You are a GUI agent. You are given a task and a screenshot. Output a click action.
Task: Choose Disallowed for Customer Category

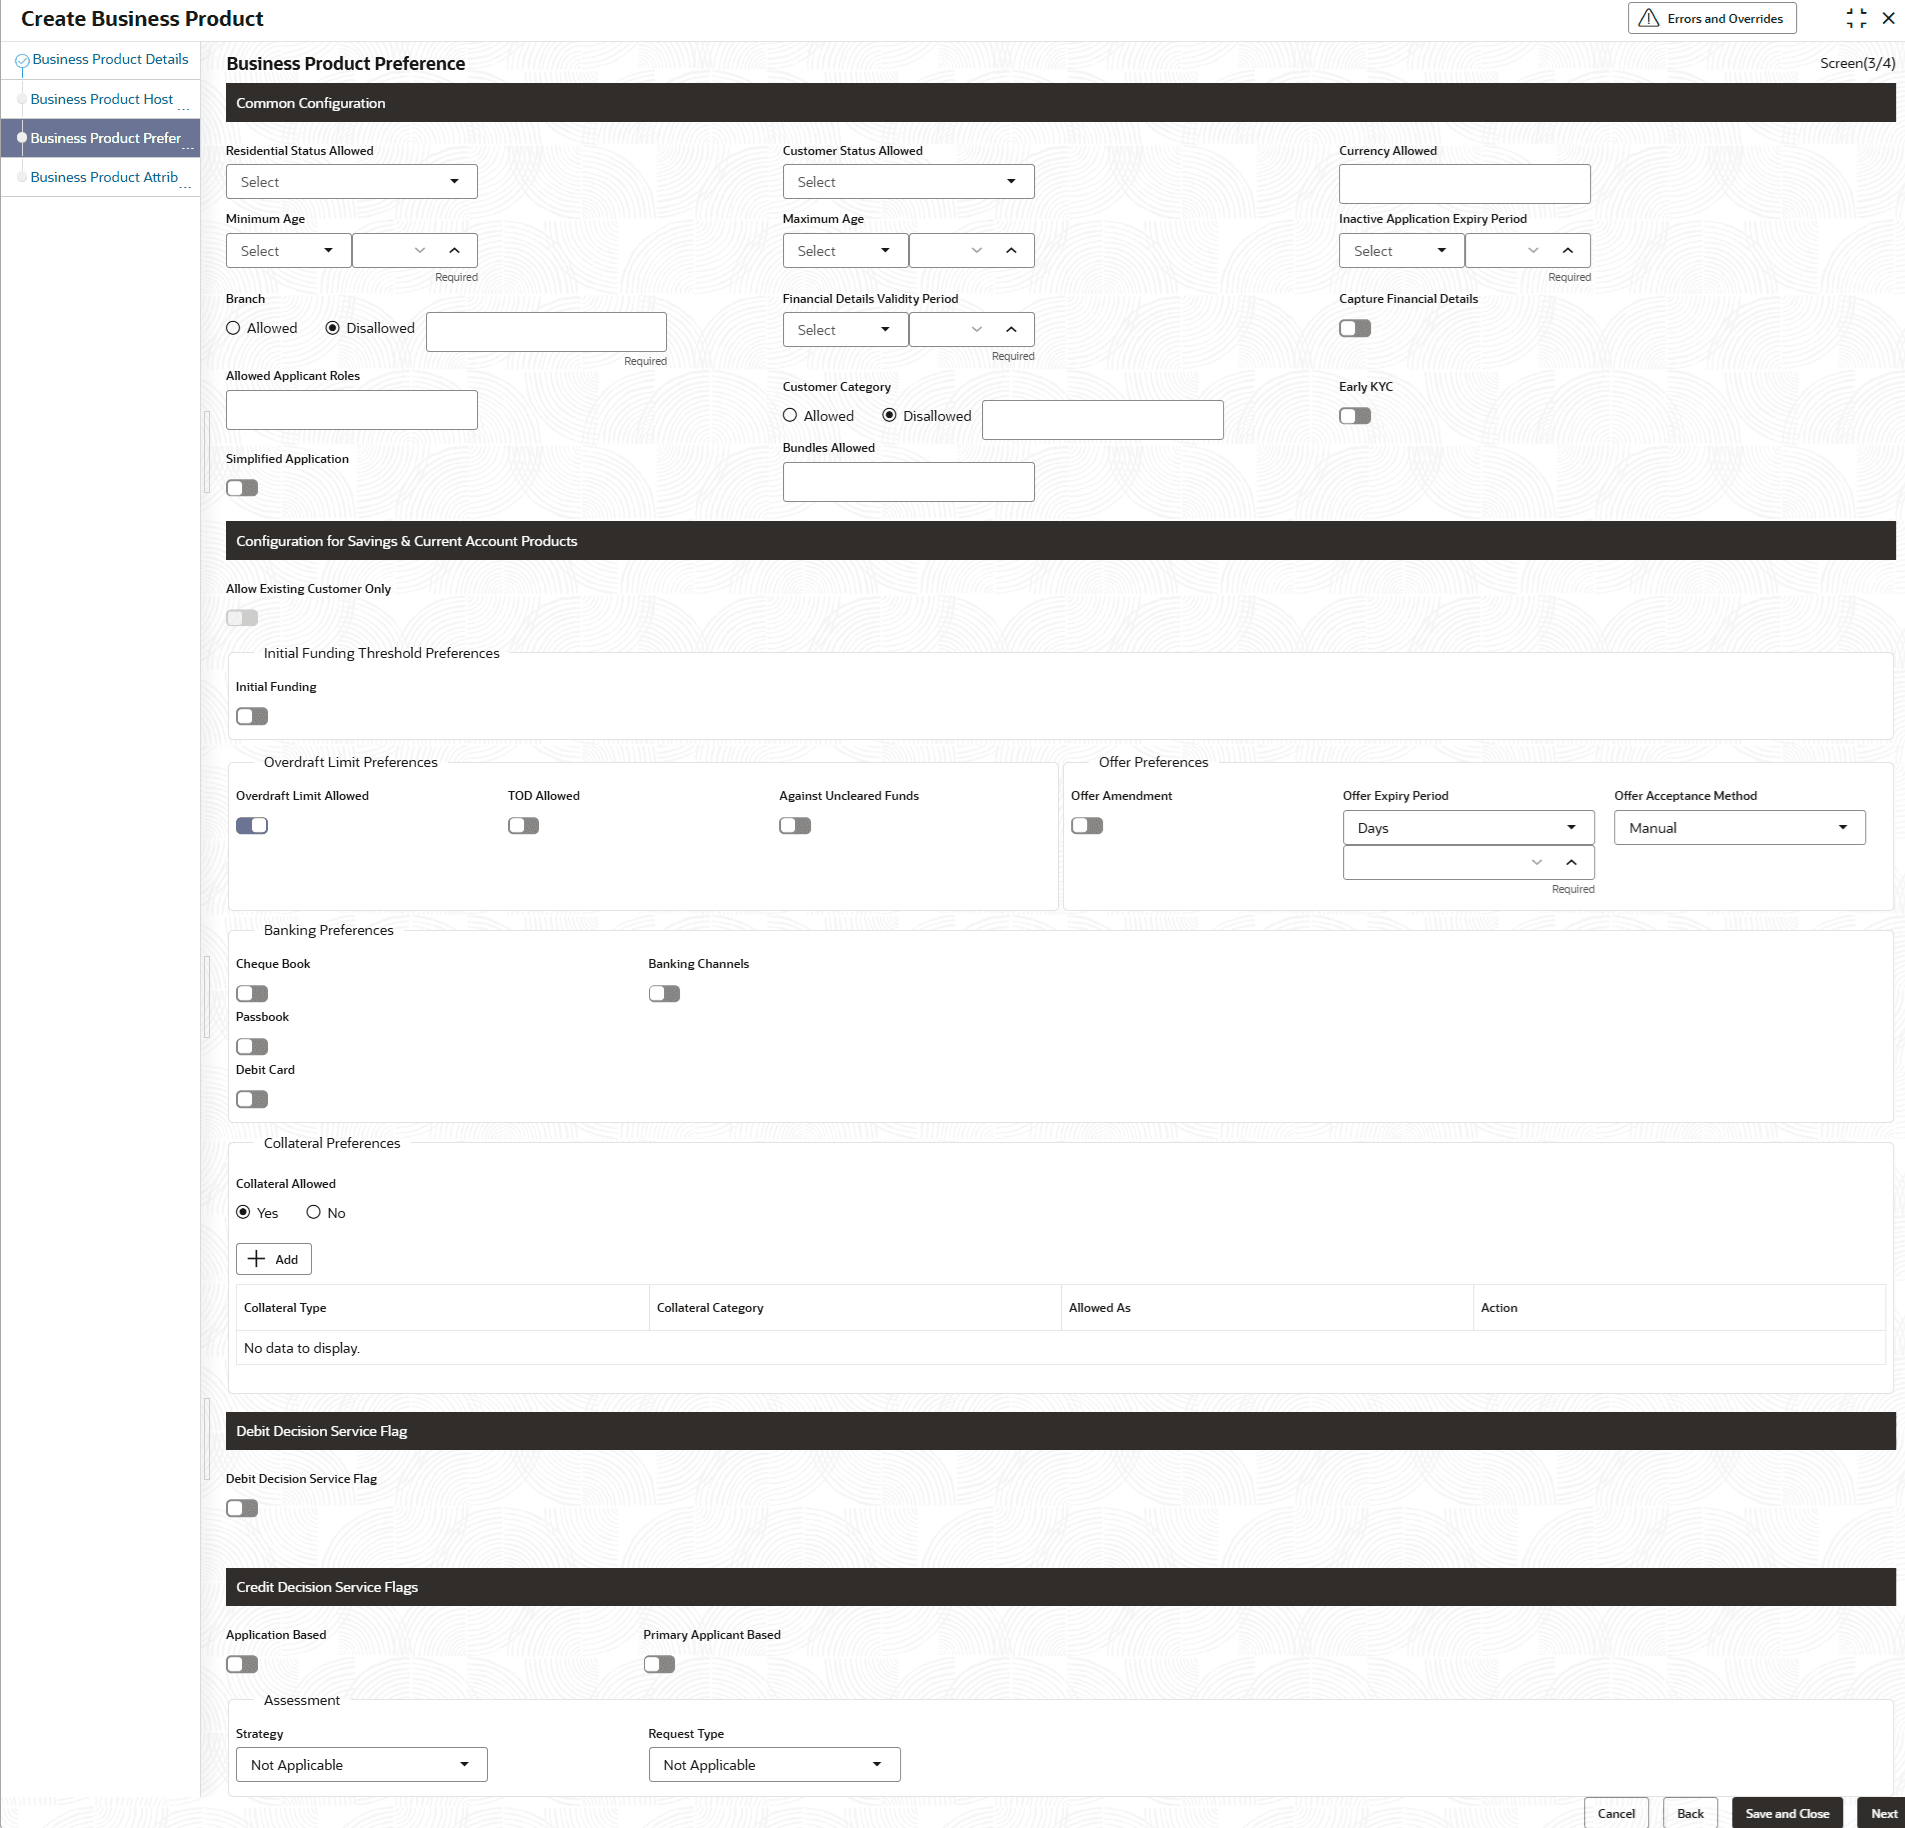(889, 416)
